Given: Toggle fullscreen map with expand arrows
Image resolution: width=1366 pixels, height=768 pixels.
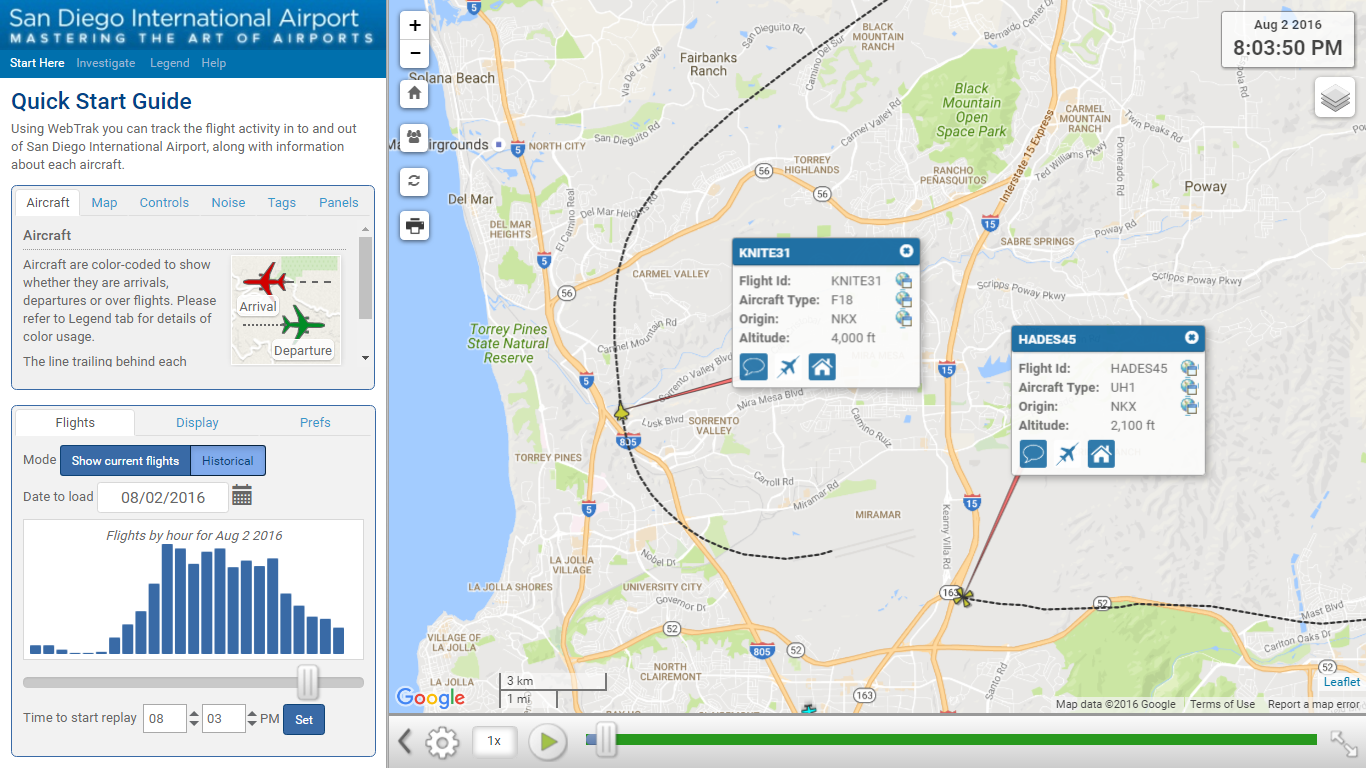Looking at the screenshot, I should pyautogui.click(x=1343, y=742).
